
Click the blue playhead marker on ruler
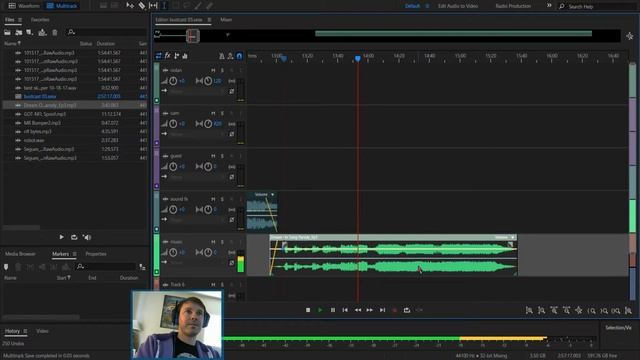click(358, 59)
